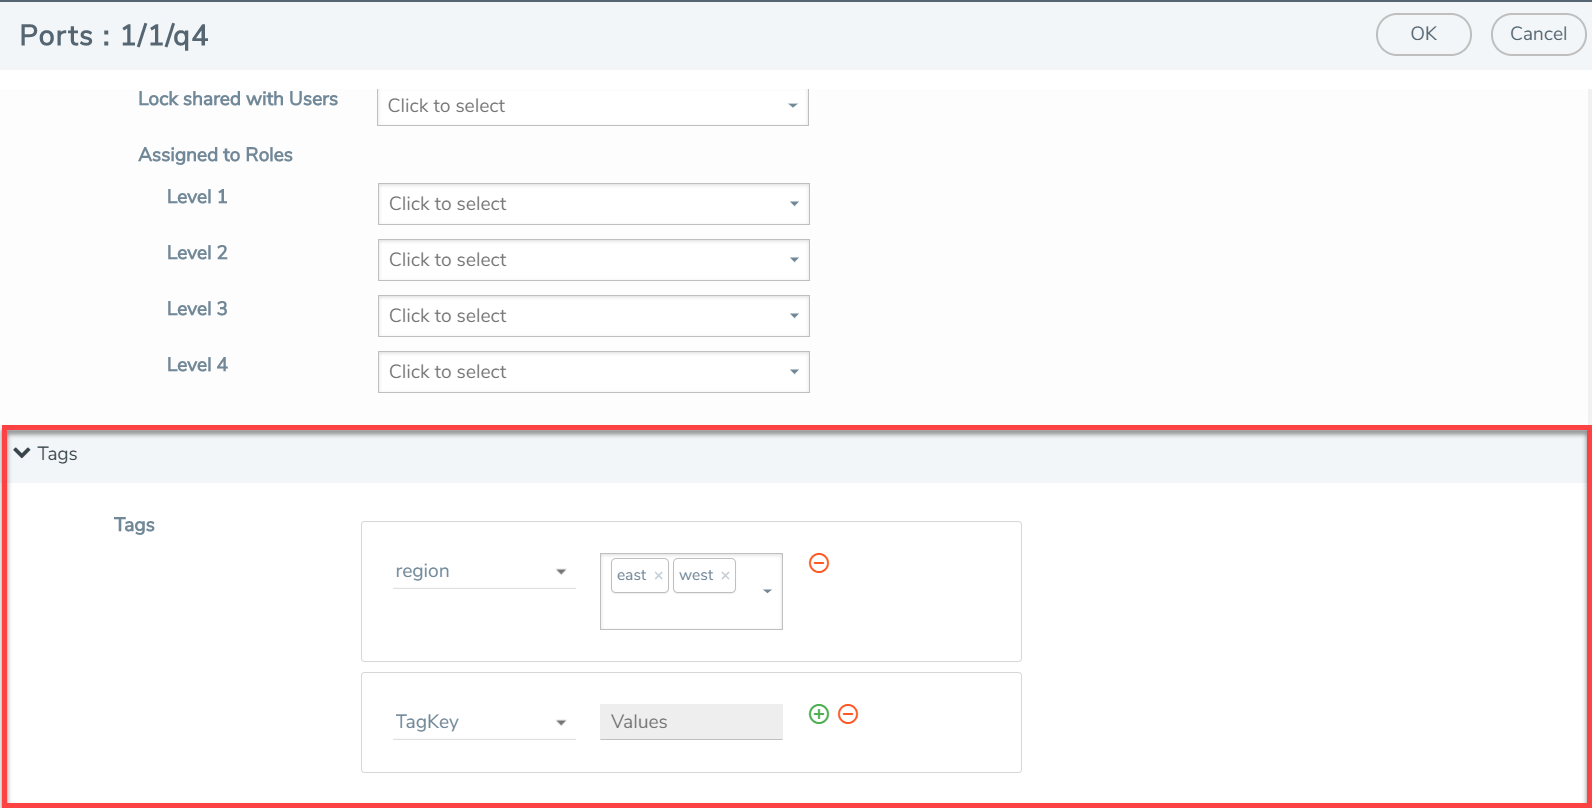Image resolution: width=1592 pixels, height=808 pixels.
Task: Open the region tag key dropdown
Action: 483,571
